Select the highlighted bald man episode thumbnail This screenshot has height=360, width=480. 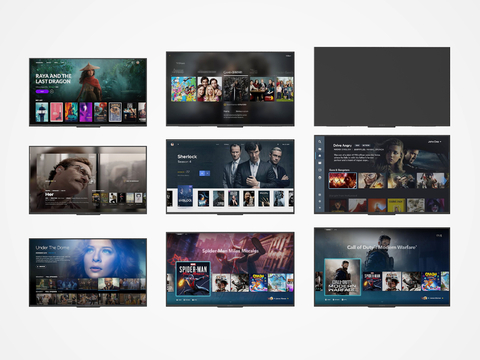109,284
